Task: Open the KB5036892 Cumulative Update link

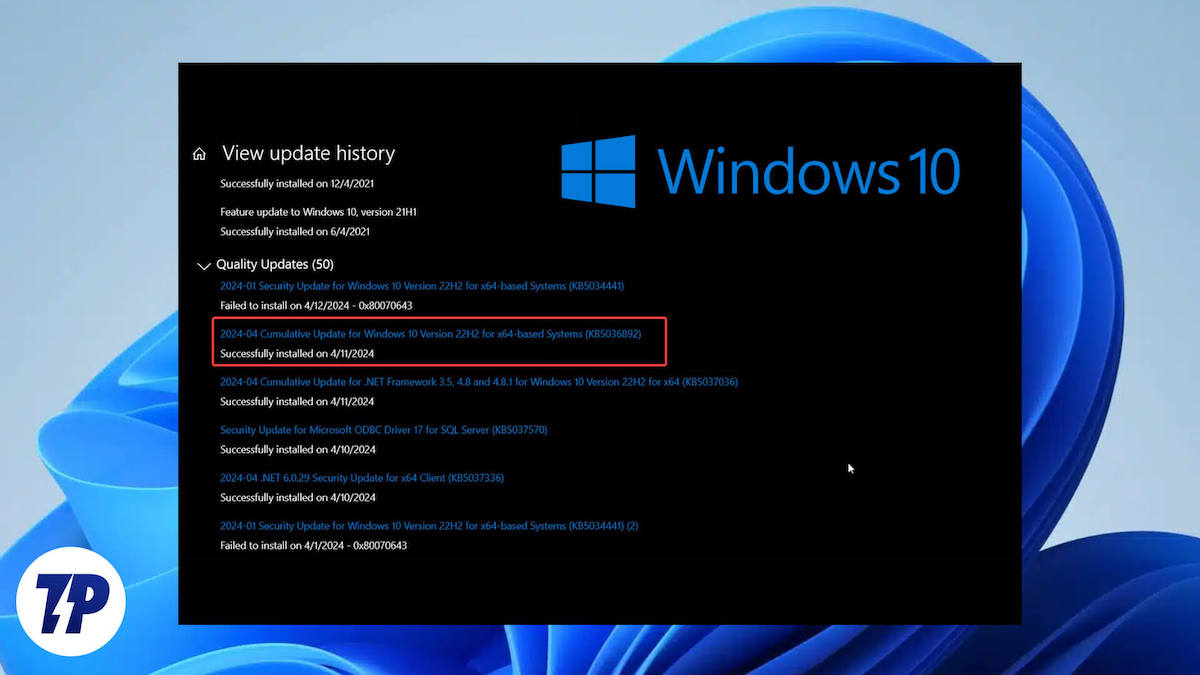Action: 430,333
